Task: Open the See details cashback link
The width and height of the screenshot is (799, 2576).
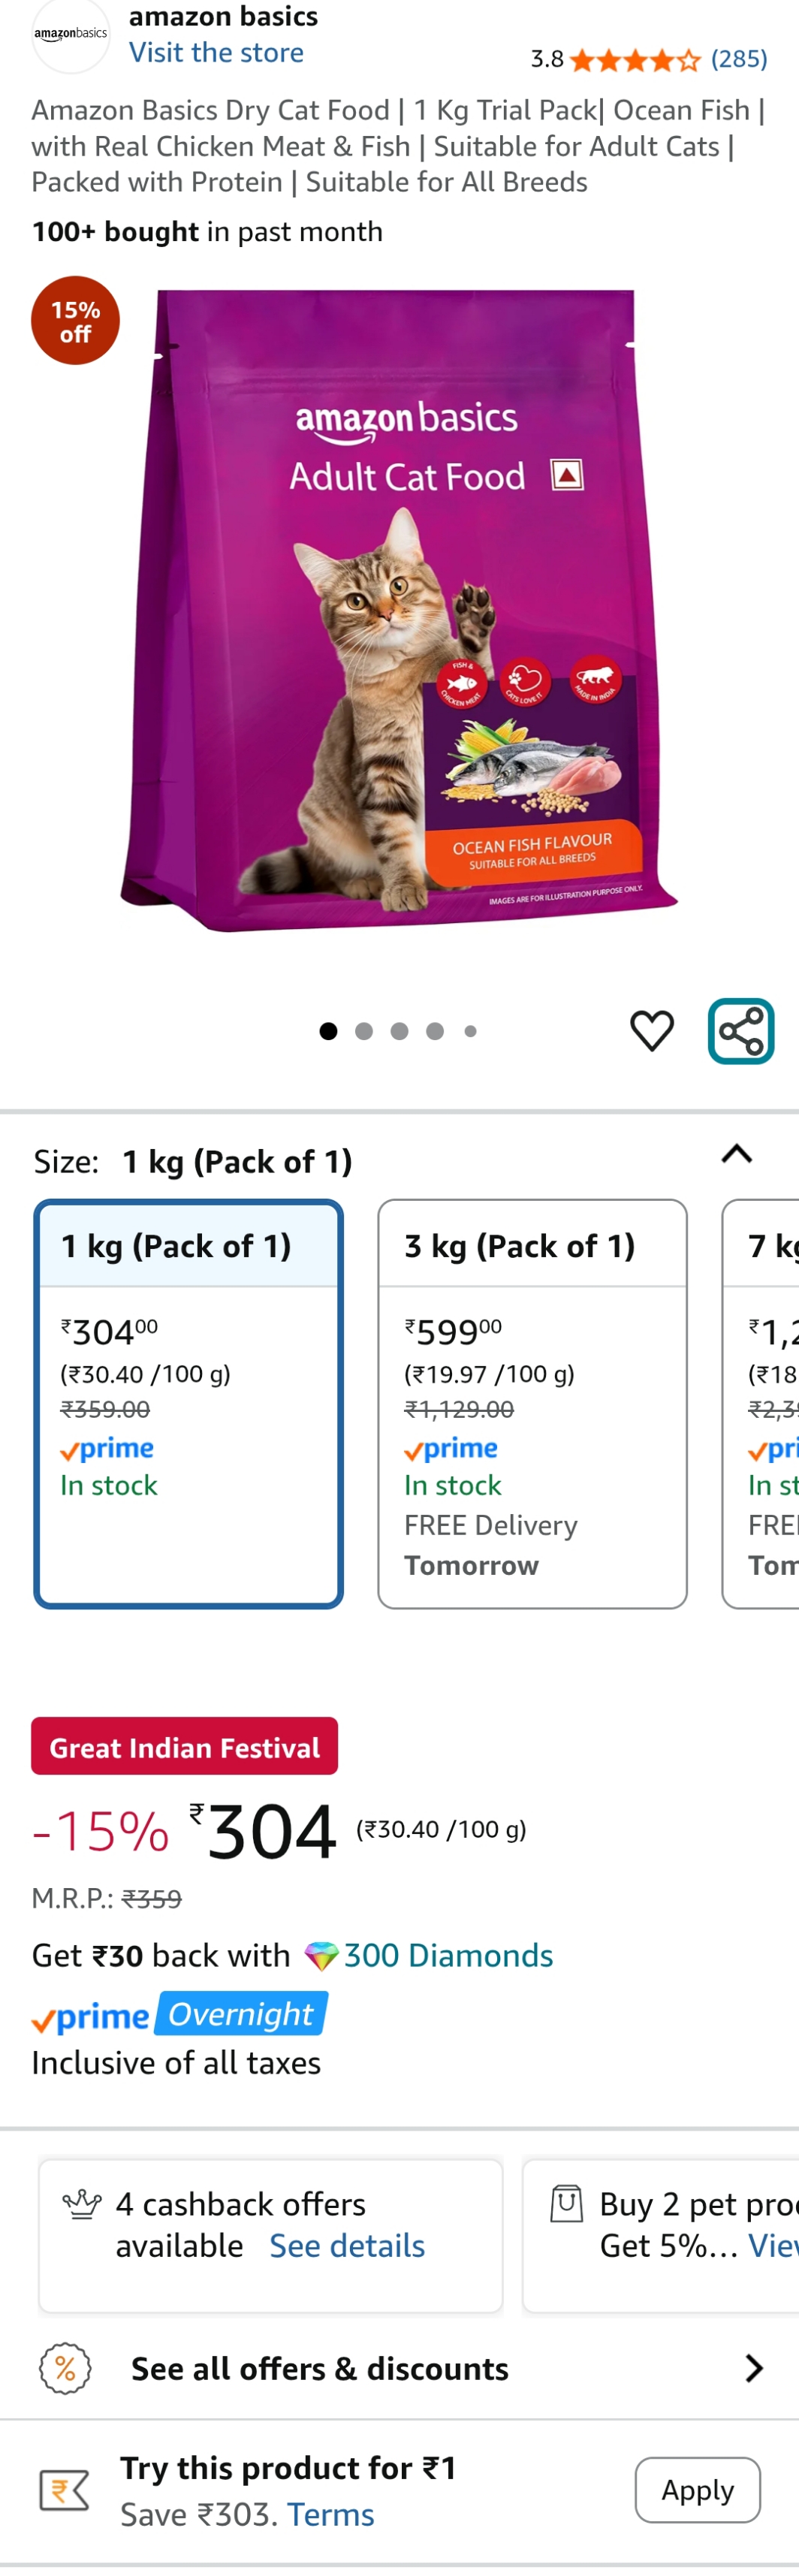Action: 347,2246
